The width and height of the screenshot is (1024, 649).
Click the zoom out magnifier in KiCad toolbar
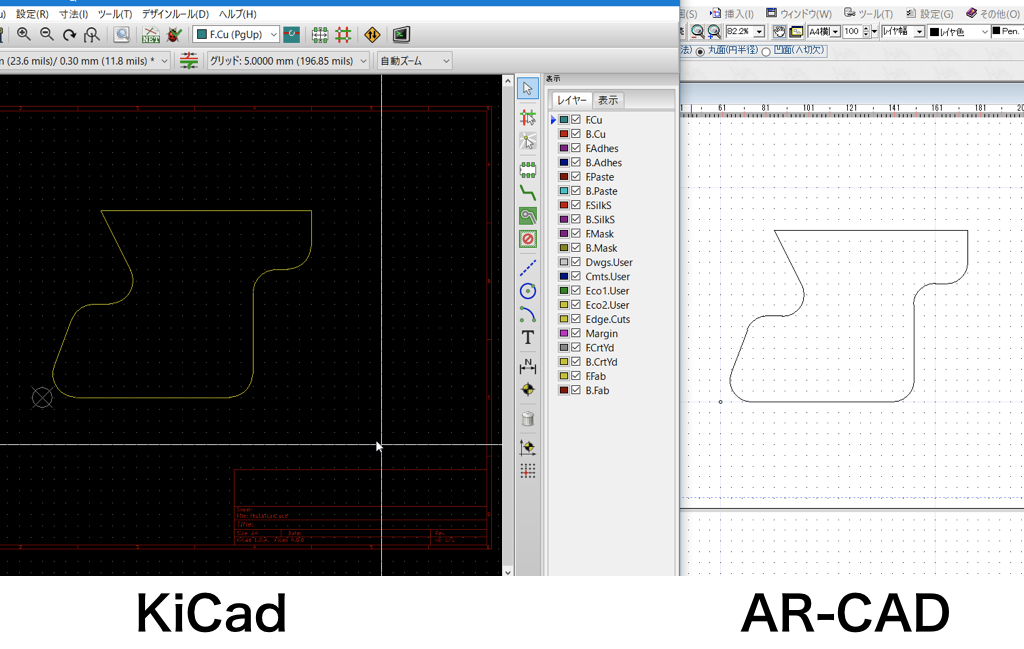pos(46,34)
